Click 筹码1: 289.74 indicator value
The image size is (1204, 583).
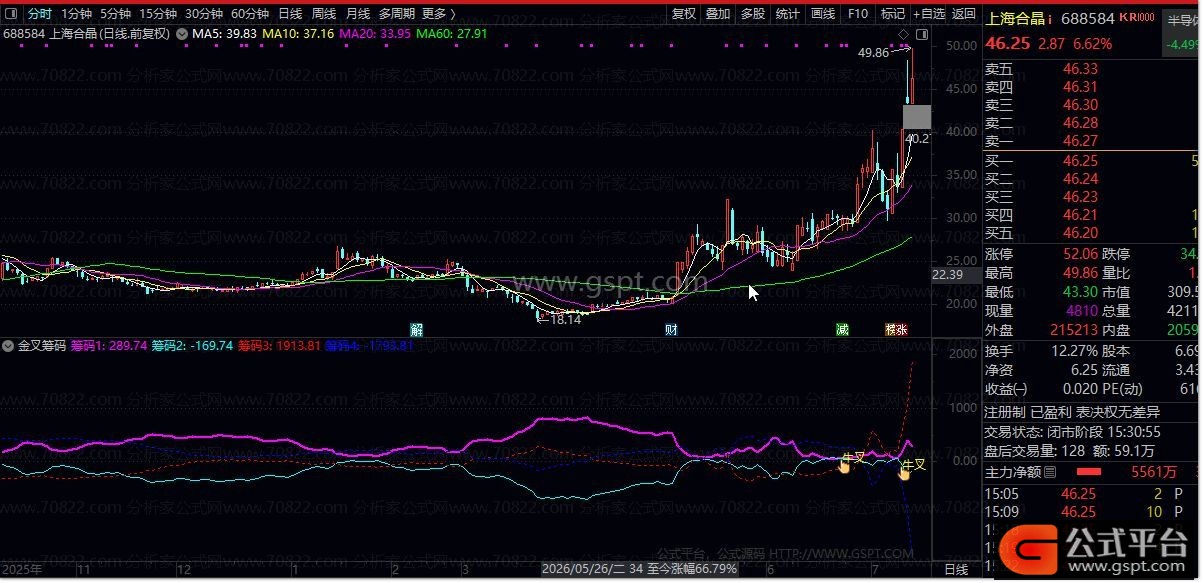(x=109, y=346)
